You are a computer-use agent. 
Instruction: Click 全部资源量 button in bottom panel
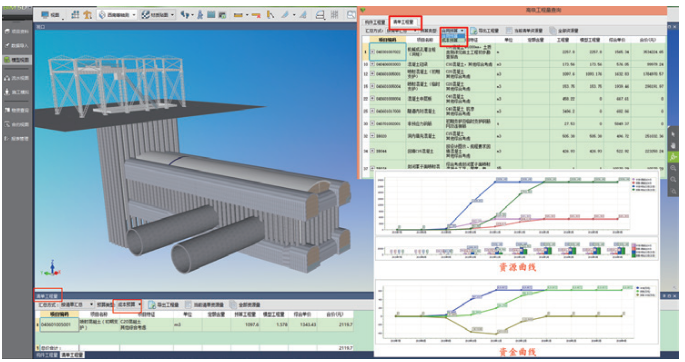point(245,305)
